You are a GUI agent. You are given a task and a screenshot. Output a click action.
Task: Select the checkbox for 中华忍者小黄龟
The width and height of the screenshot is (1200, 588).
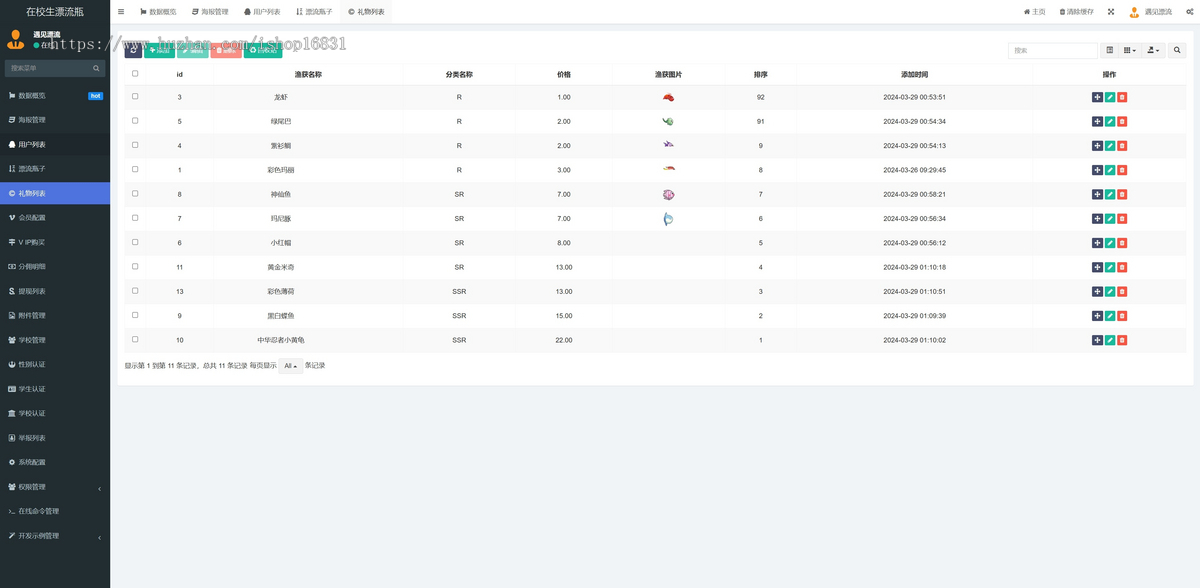pos(135,339)
